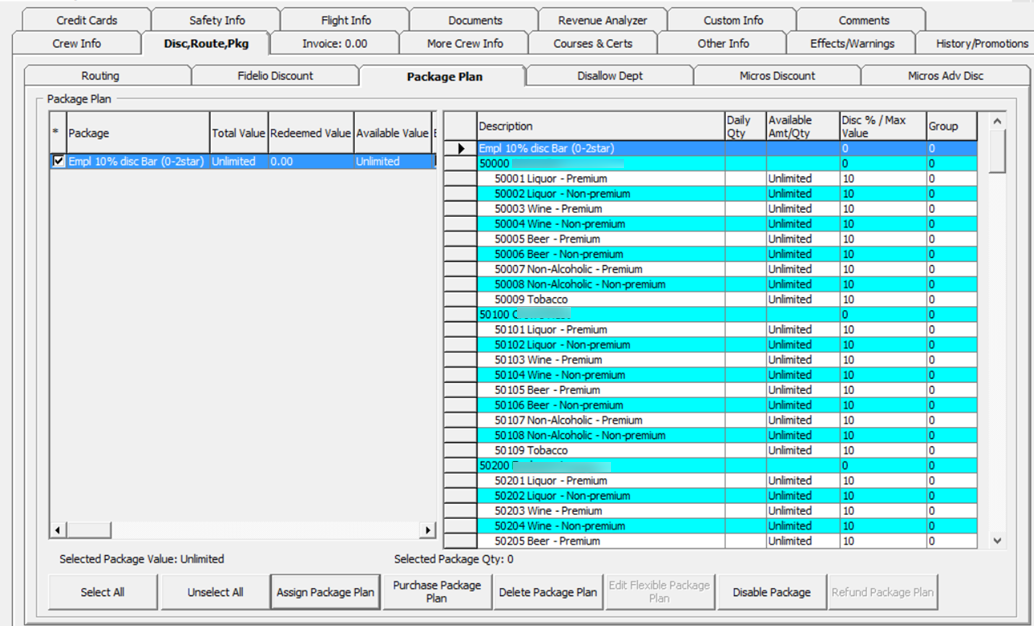
Task: Open the History/Promotions tab
Action: point(980,43)
